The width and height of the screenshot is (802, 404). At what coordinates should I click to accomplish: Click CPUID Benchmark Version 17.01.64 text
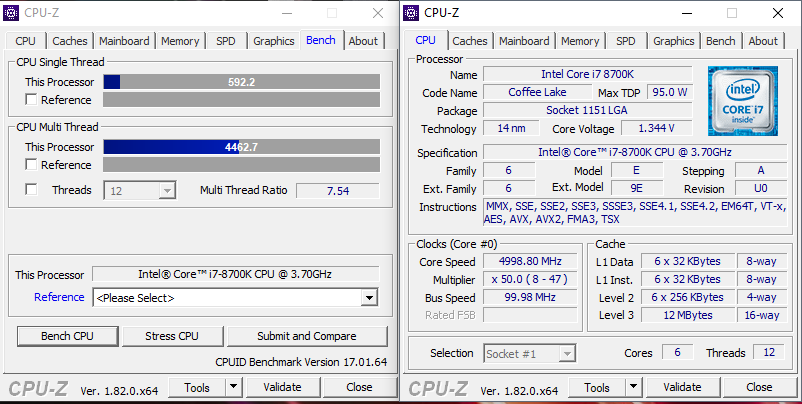[301, 362]
